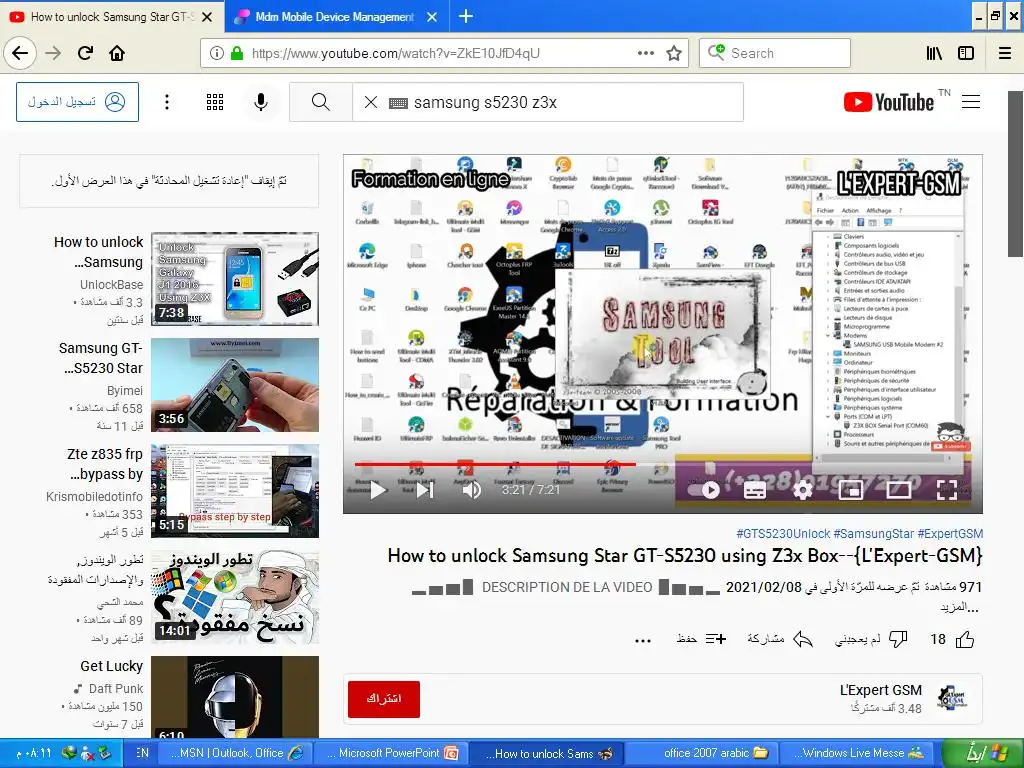Run YouTube search with magnifier button

pyautogui.click(x=321, y=102)
